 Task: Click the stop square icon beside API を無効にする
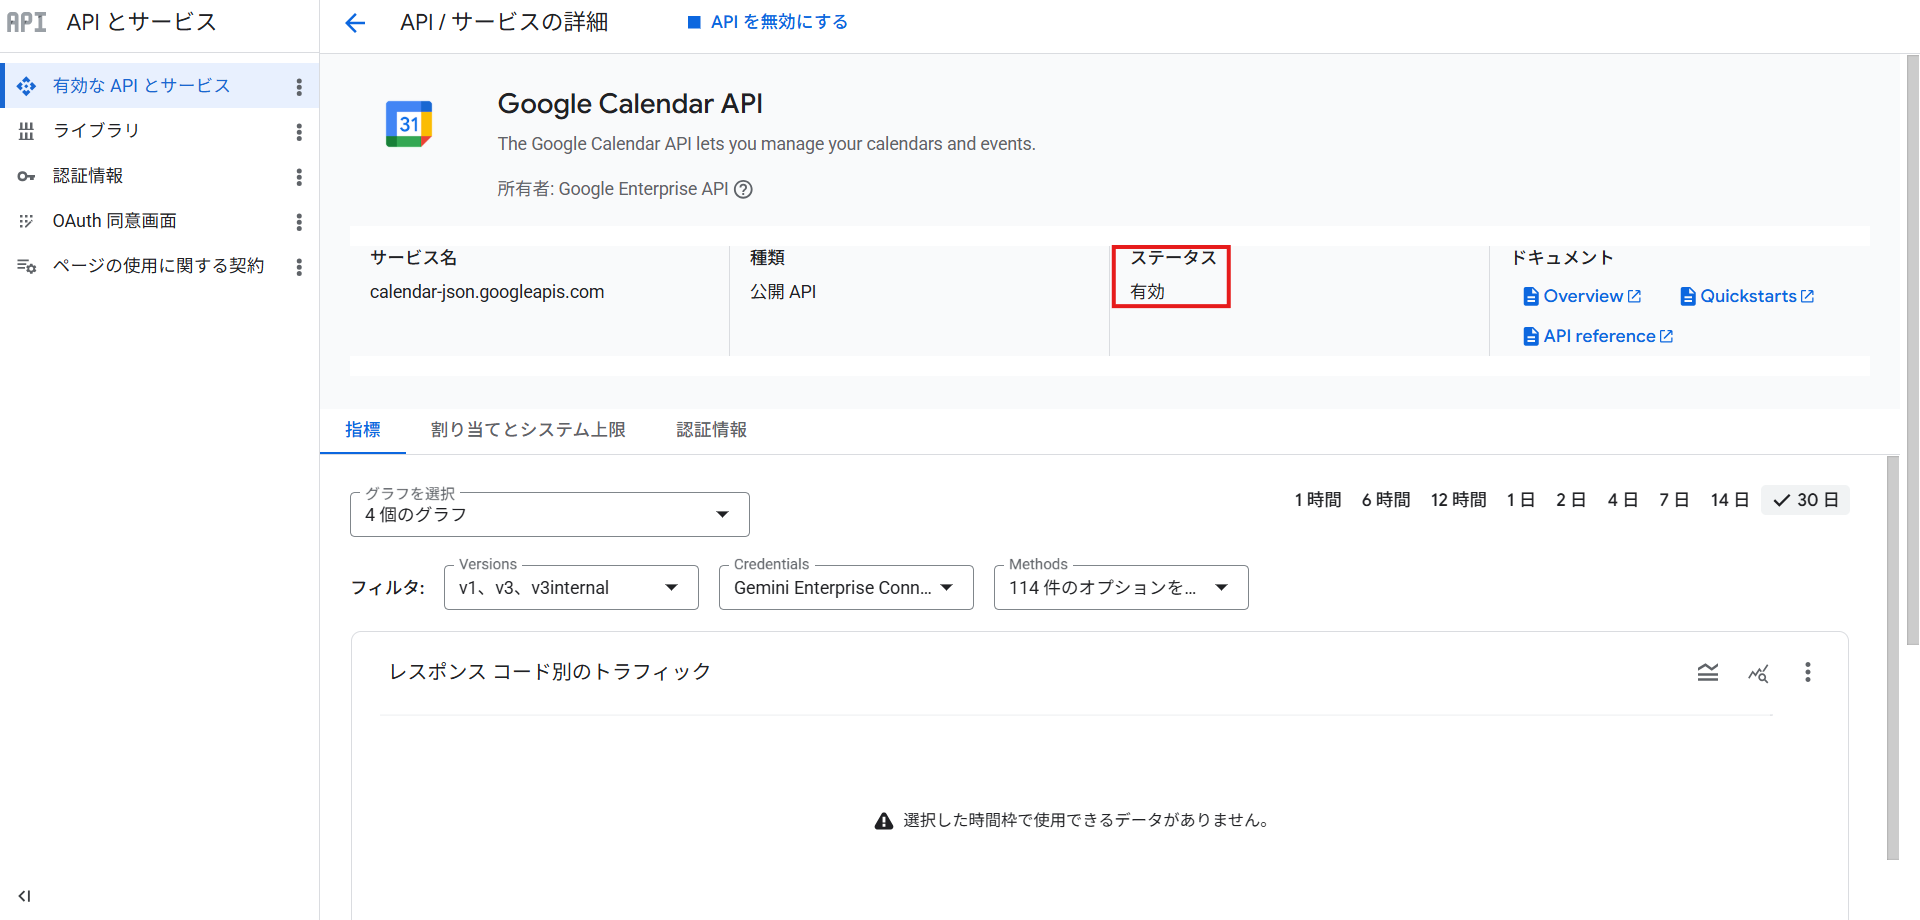694,22
